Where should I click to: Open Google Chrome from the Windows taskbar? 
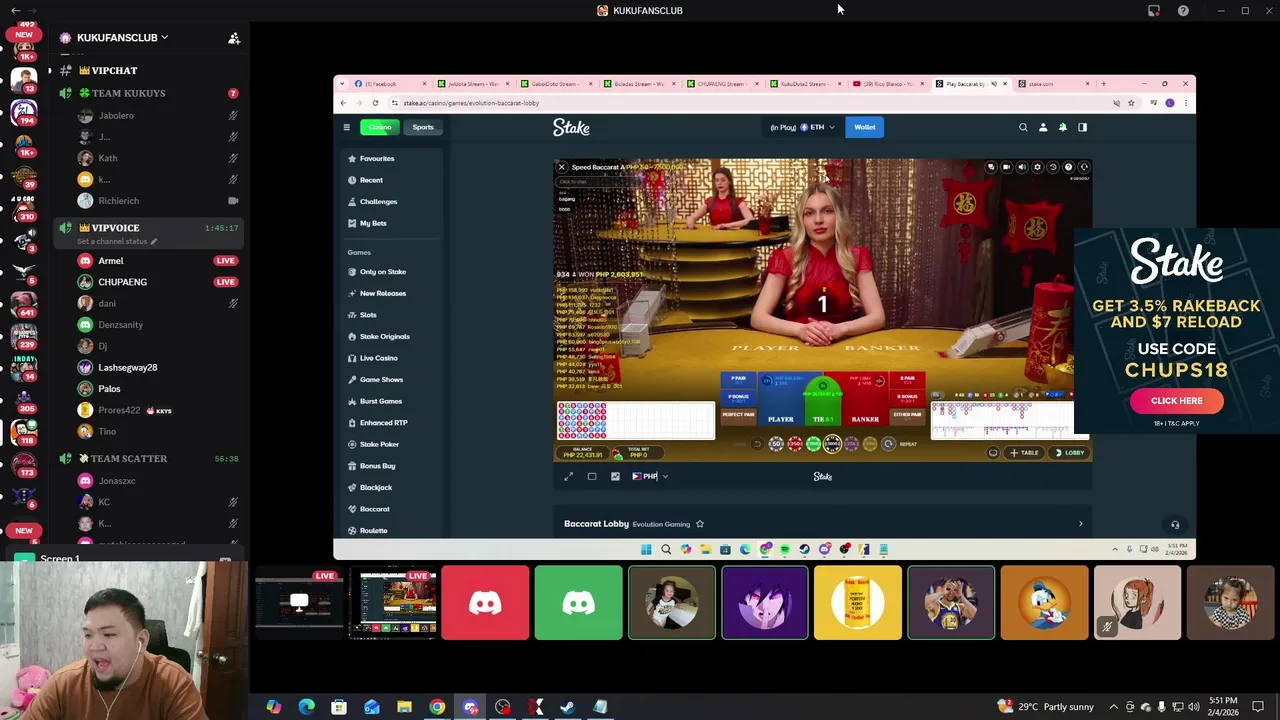tap(437, 707)
